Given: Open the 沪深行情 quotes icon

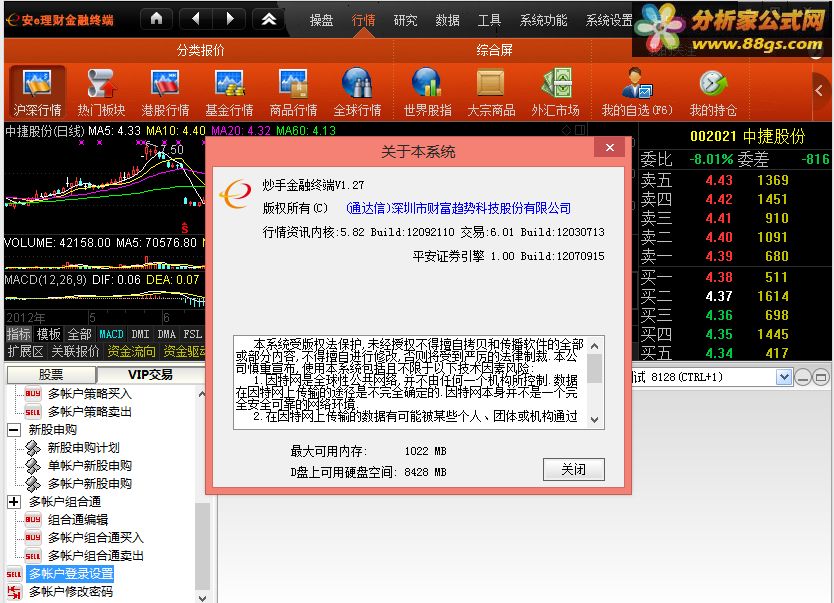Looking at the screenshot, I should 37,91.
